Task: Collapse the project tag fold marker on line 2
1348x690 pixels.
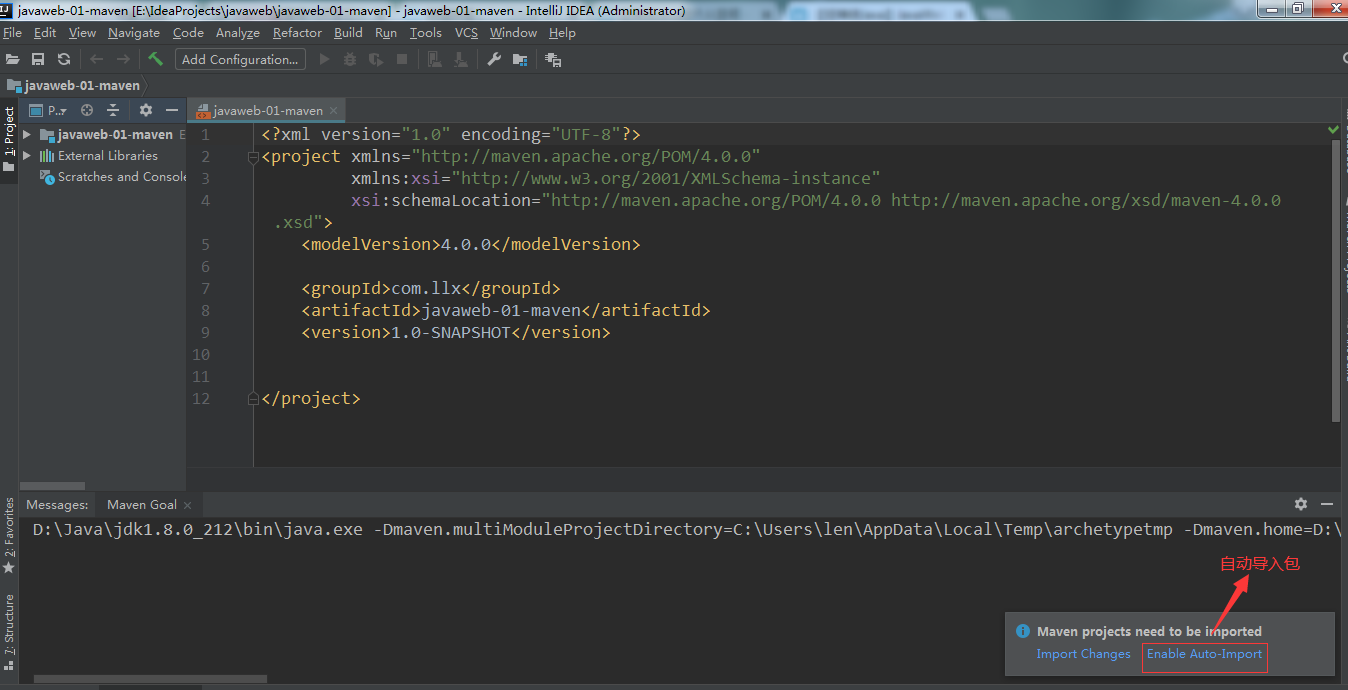Action: click(x=253, y=156)
